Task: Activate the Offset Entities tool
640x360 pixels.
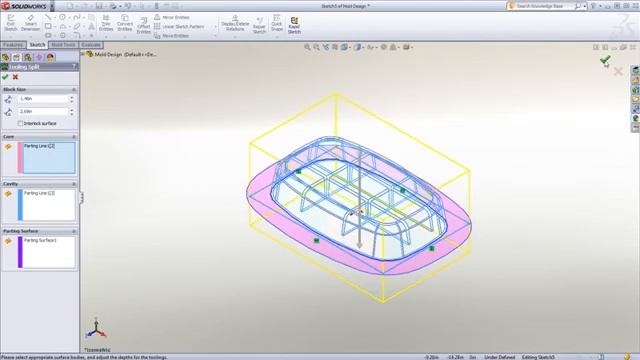Action: click(x=143, y=25)
